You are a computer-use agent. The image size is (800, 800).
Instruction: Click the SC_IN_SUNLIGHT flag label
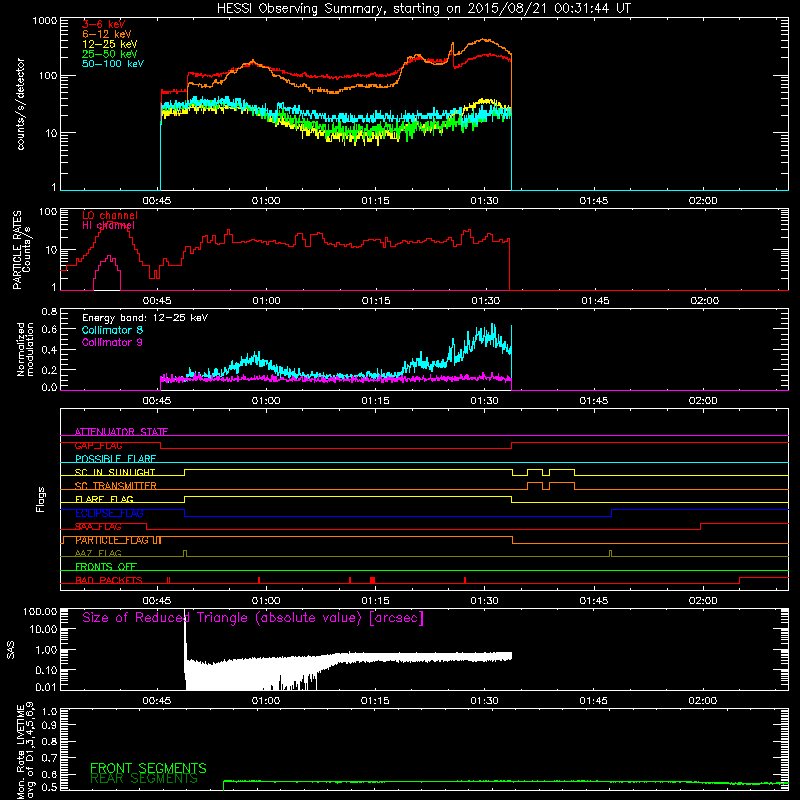click(x=115, y=472)
